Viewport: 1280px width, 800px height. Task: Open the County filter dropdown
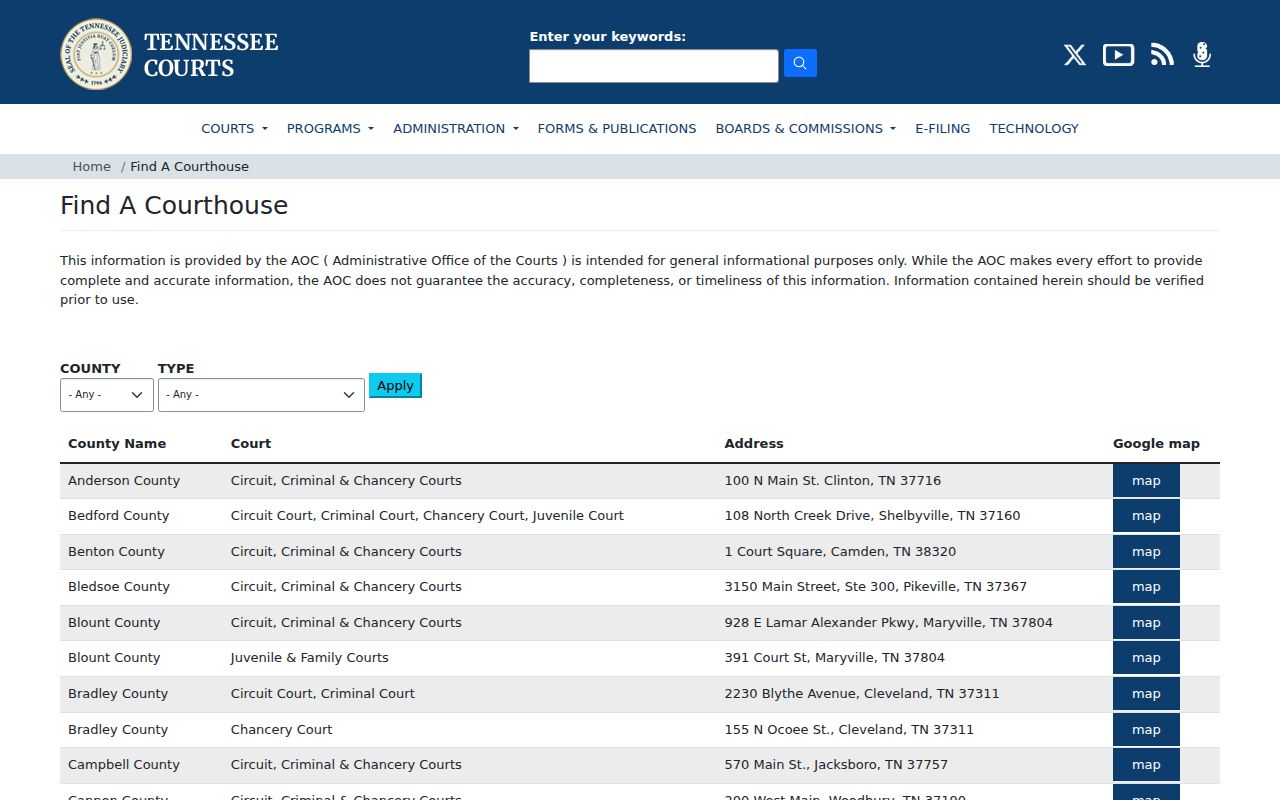pyautogui.click(x=107, y=395)
